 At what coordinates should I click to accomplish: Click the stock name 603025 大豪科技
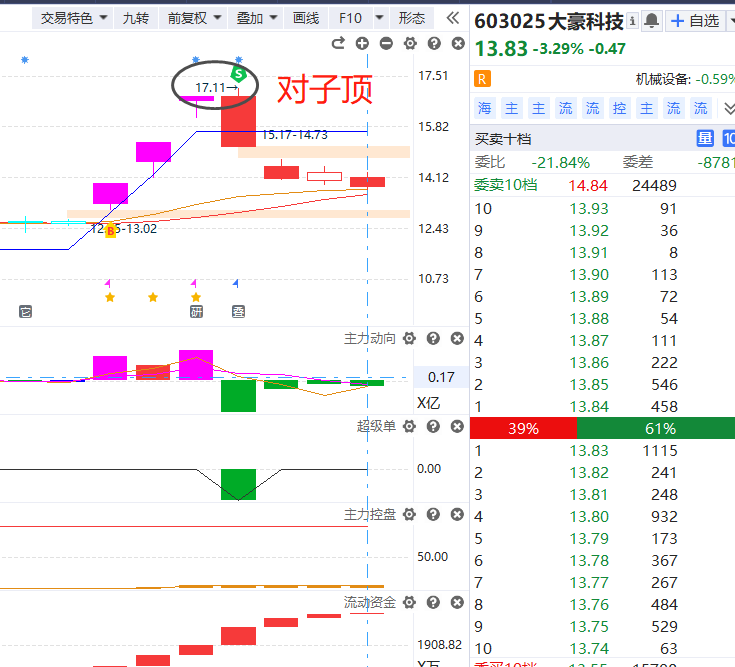[549, 21]
